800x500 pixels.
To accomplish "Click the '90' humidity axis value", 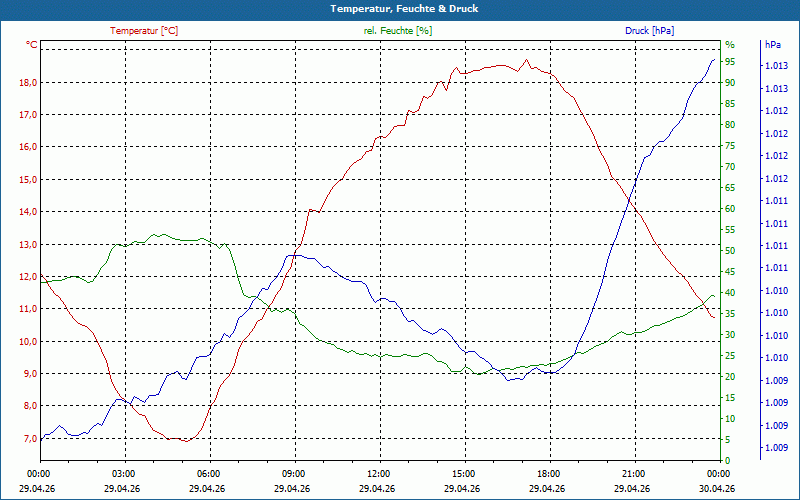I will coord(730,83).
